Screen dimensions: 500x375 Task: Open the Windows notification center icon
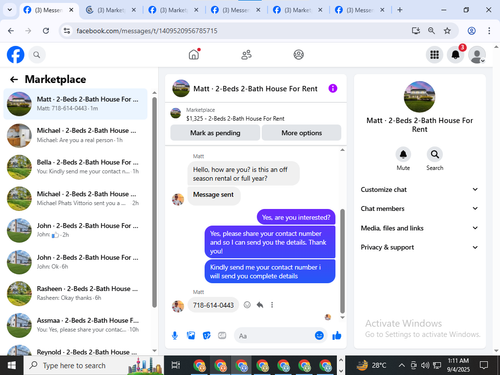pos(484,365)
